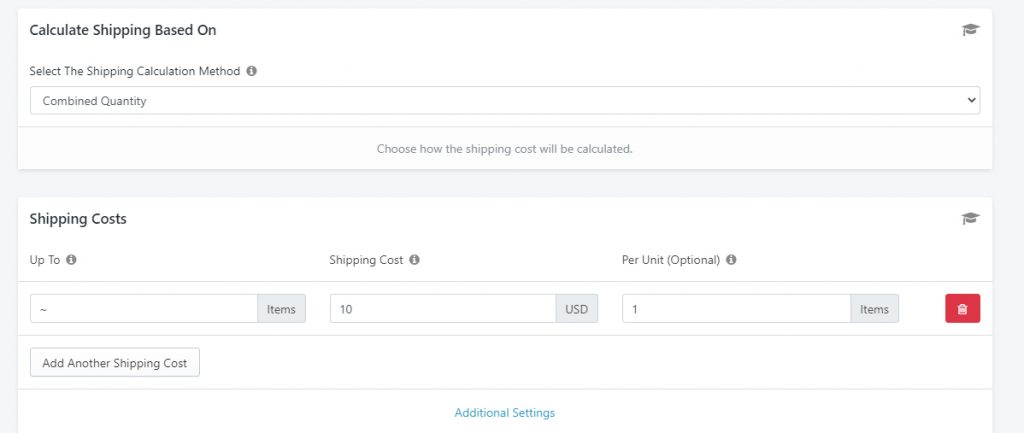The height and width of the screenshot is (433, 1024).
Task: Open help icon for Calculate Shipping Based On
Action: [970, 30]
